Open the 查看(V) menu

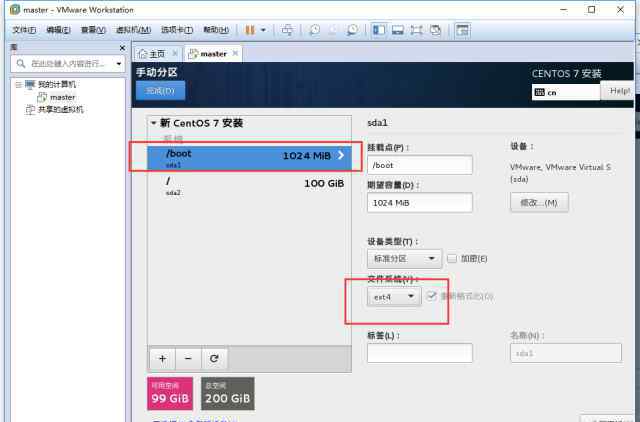pyautogui.click(x=93, y=30)
